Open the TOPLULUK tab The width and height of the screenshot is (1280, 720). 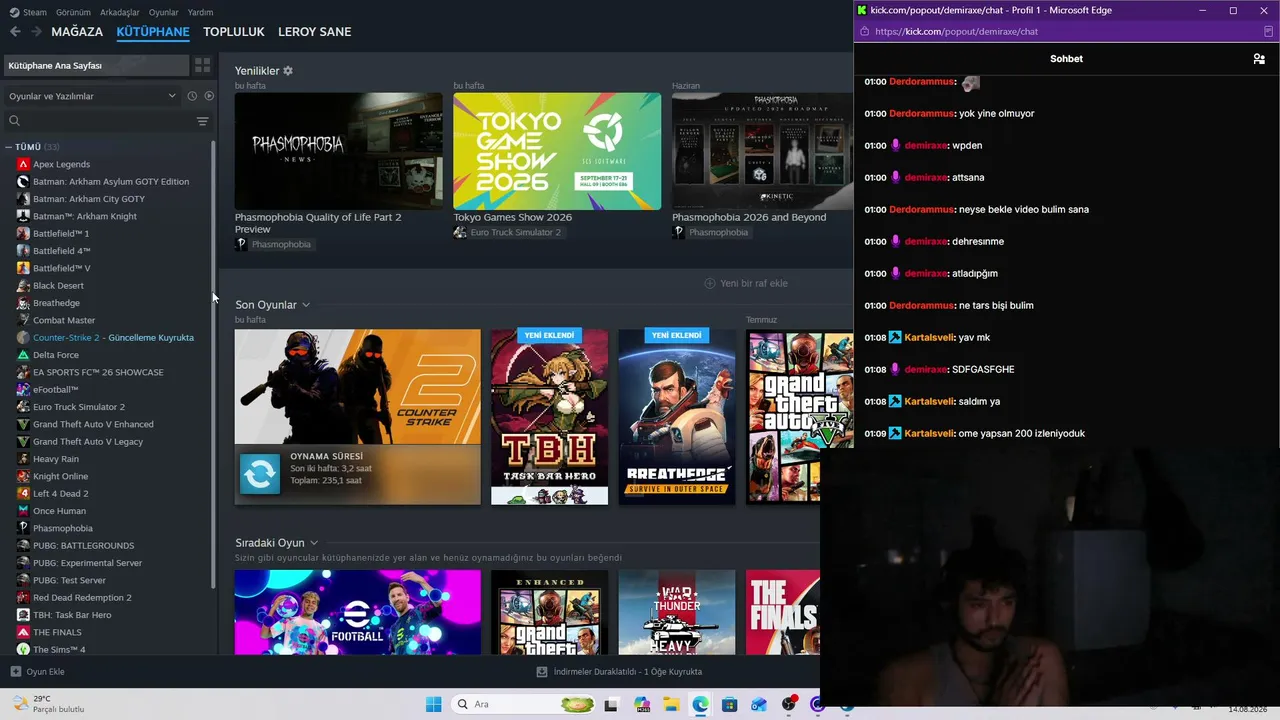click(234, 32)
